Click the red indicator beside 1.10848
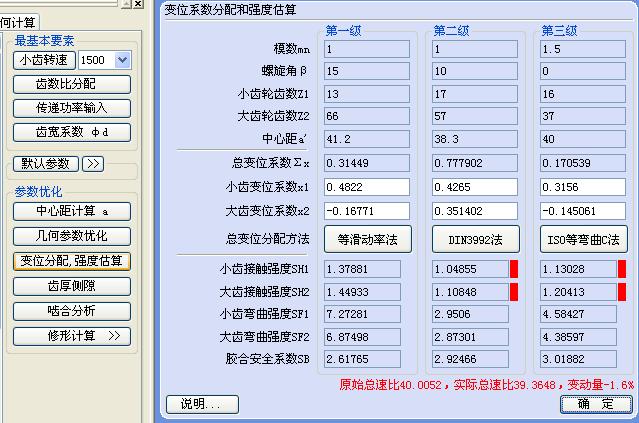Viewport: 639px width, 423px height. [514, 292]
